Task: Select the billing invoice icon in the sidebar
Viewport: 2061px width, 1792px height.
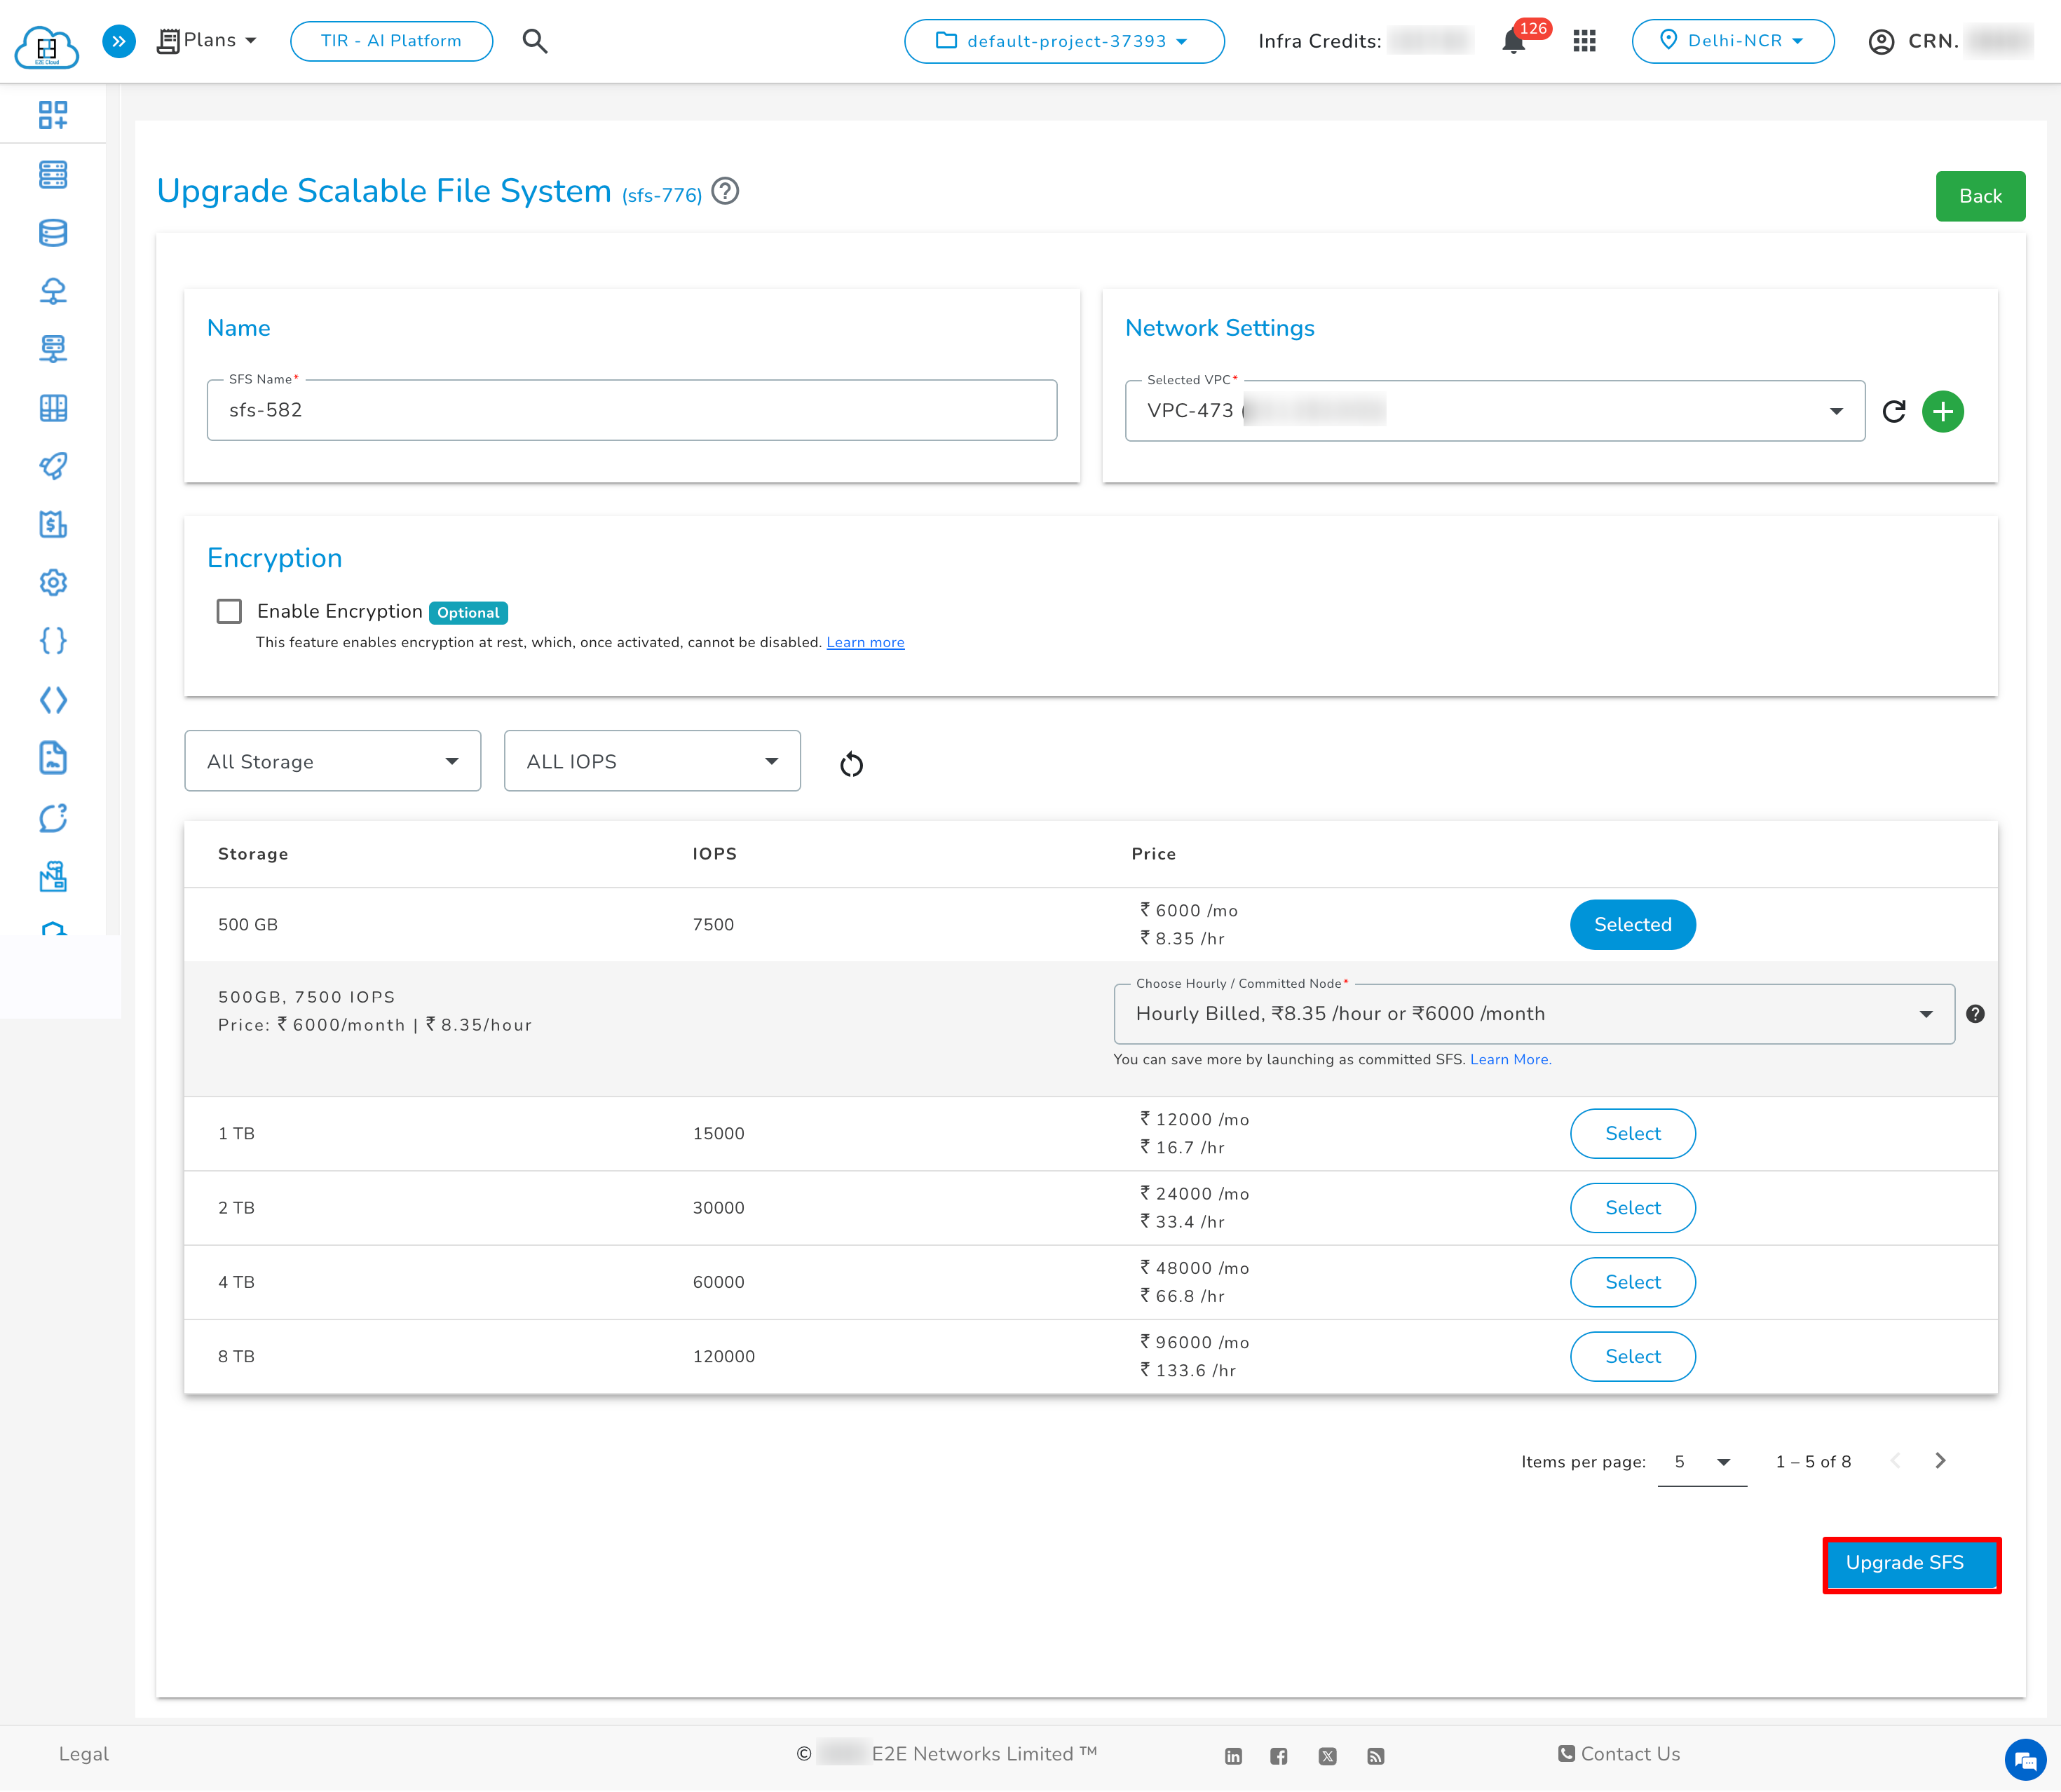Action: 54,525
